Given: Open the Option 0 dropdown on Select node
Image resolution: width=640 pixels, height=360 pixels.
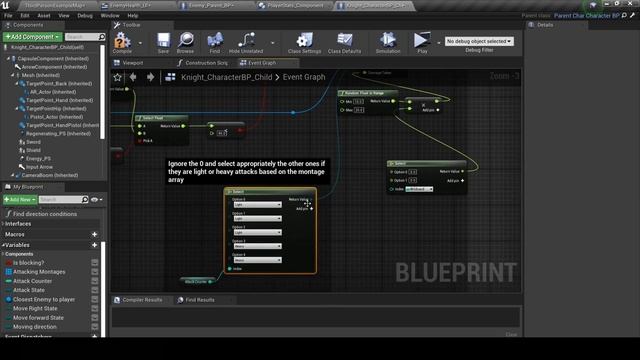Looking at the screenshot, I should point(257,204).
